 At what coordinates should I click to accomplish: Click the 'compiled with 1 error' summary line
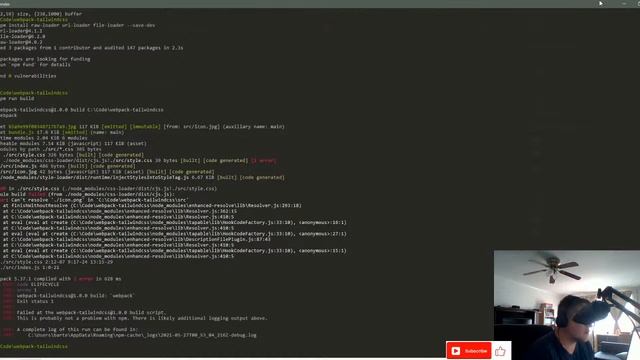click(x=60, y=279)
